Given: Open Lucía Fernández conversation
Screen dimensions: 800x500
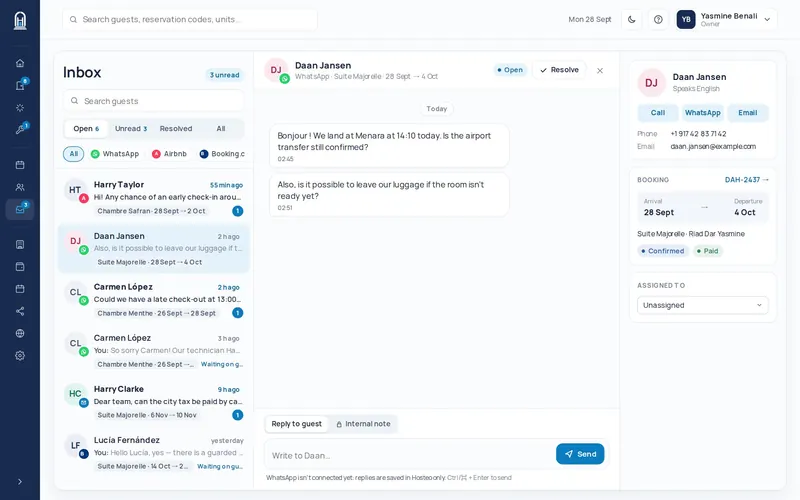Looking at the screenshot, I should pos(154,453).
